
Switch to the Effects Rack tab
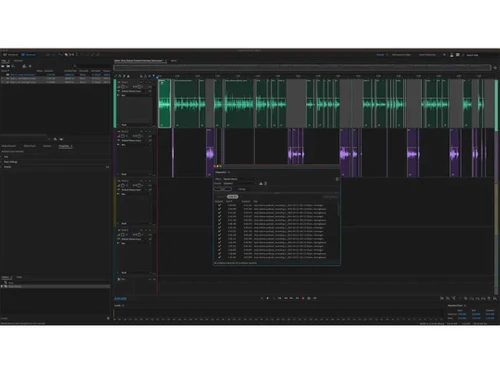29,146
